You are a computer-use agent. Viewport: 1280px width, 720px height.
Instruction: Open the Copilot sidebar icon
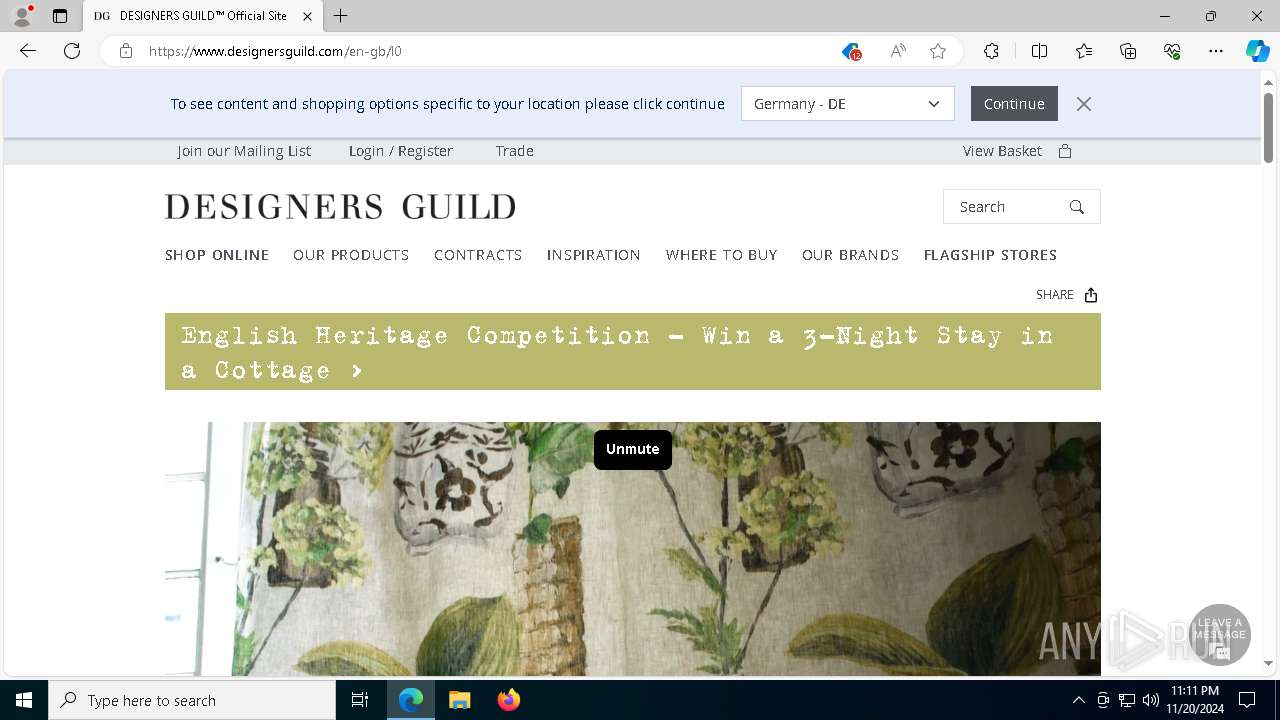(x=1257, y=51)
